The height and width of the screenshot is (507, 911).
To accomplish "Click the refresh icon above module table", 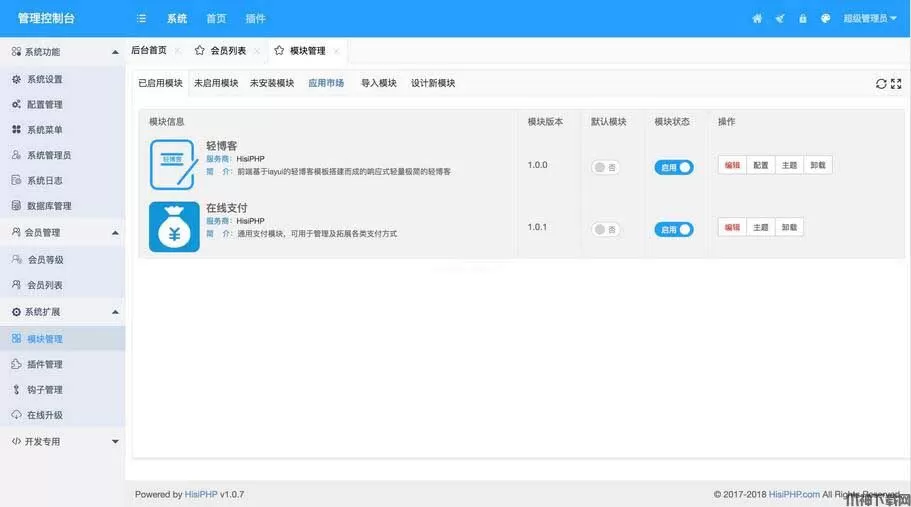I will point(881,84).
